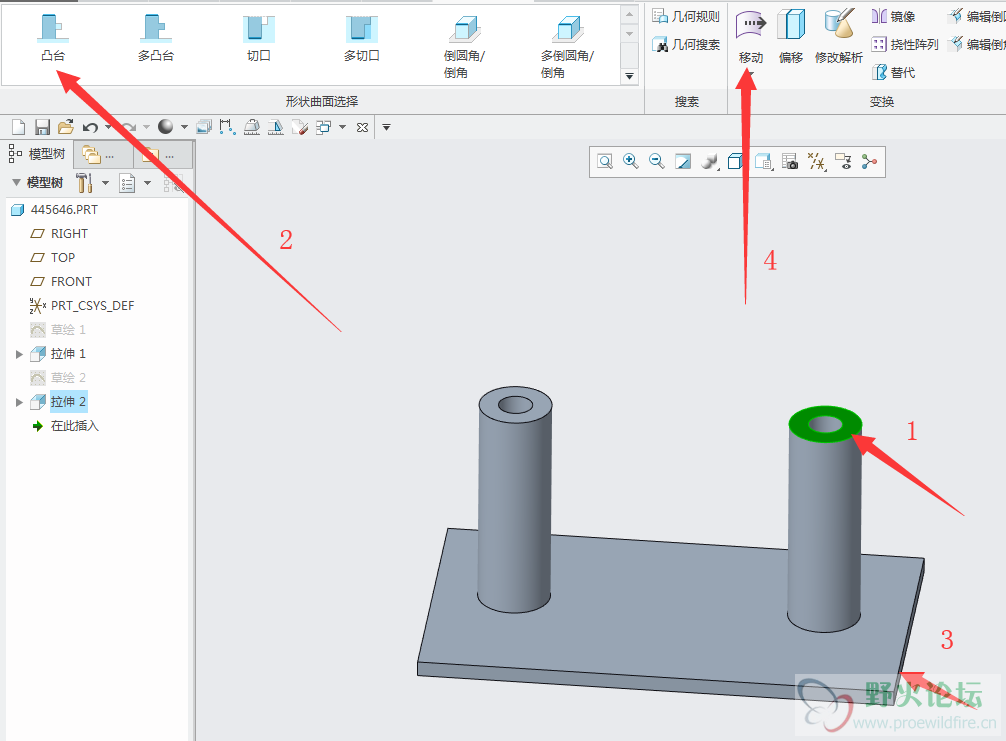Select the FRONT datum plane

(x=61, y=282)
